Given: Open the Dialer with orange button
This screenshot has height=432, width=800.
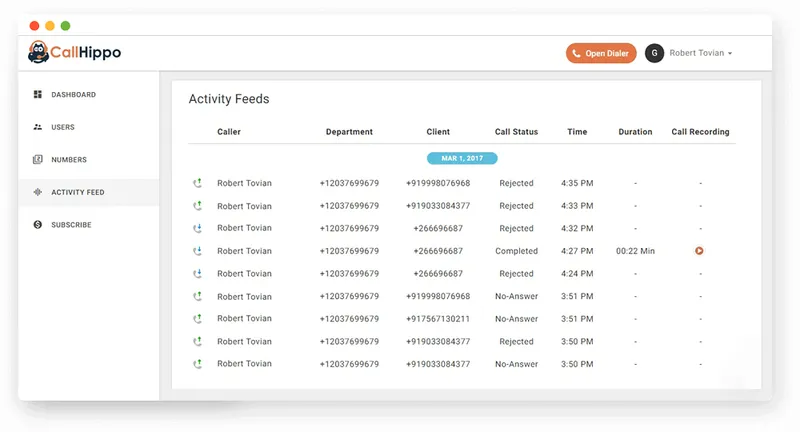Looking at the screenshot, I should click(x=601, y=53).
